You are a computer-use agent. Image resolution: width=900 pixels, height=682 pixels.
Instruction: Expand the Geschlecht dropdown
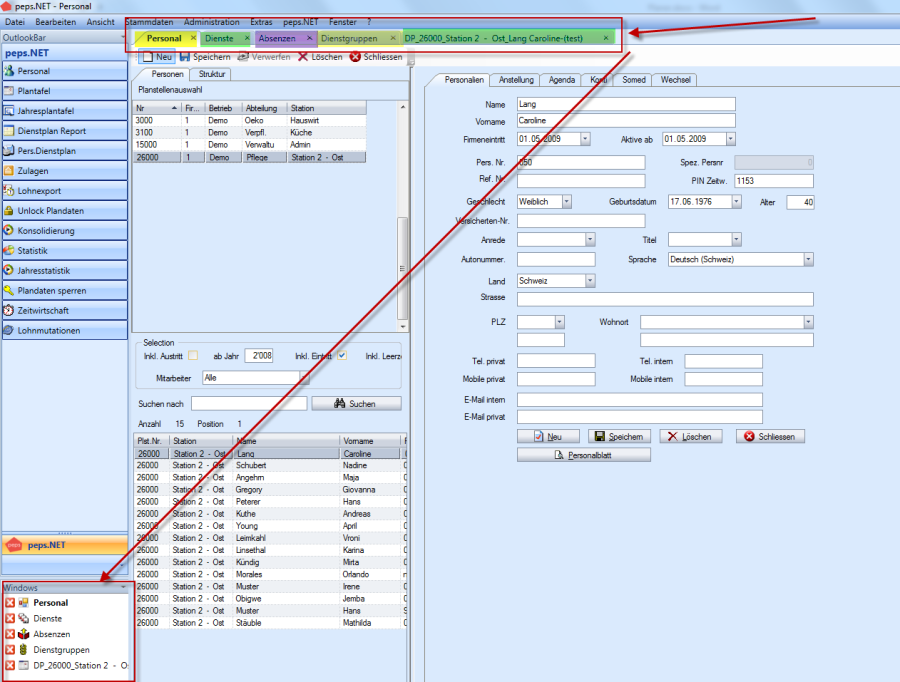click(566, 201)
